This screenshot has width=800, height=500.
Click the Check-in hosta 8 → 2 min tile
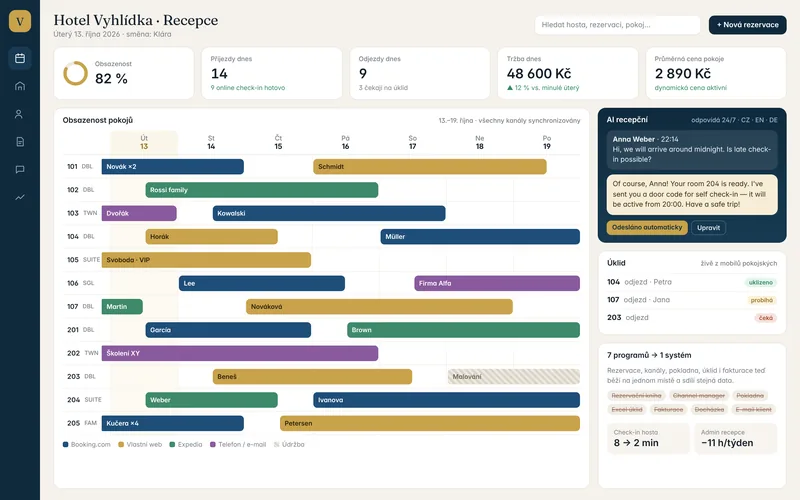click(647, 438)
